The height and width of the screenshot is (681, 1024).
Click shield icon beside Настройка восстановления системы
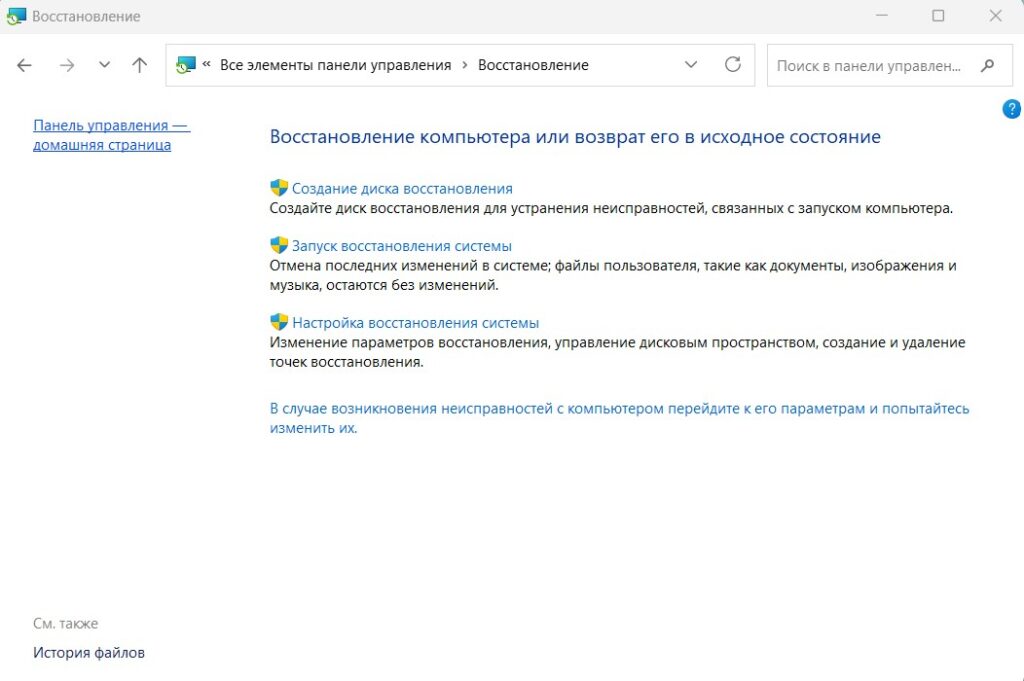[279, 322]
